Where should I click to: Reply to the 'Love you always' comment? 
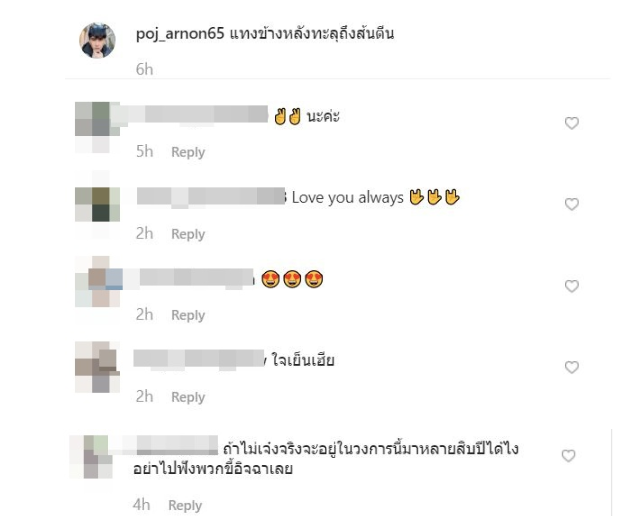[x=188, y=234]
